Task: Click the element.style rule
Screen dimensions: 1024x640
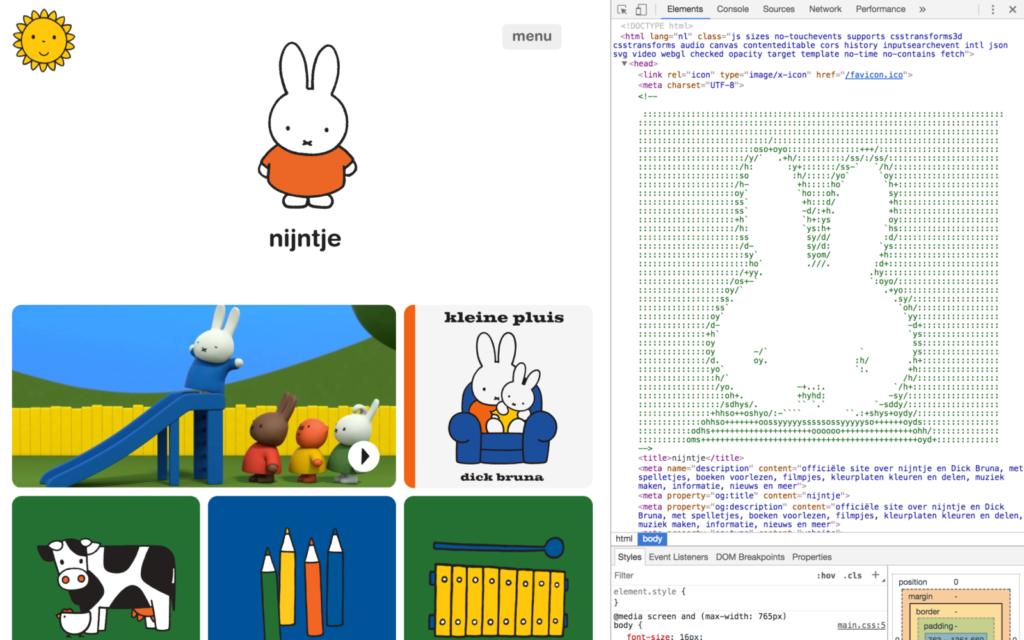Action: [x=650, y=592]
